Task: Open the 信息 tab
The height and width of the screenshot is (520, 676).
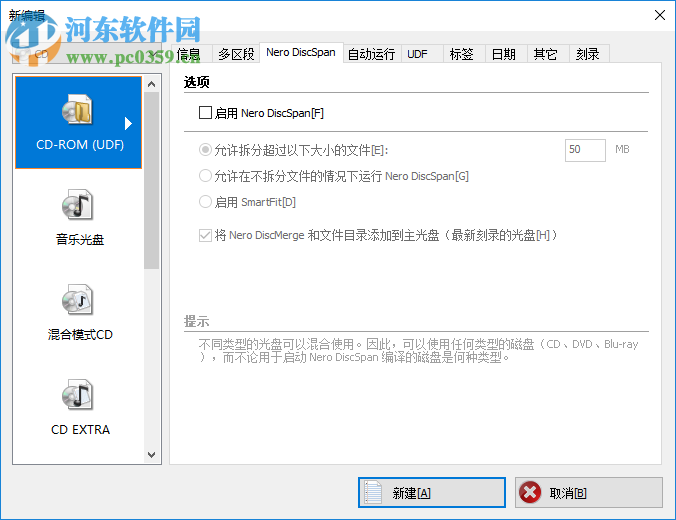Action: click(191, 54)
